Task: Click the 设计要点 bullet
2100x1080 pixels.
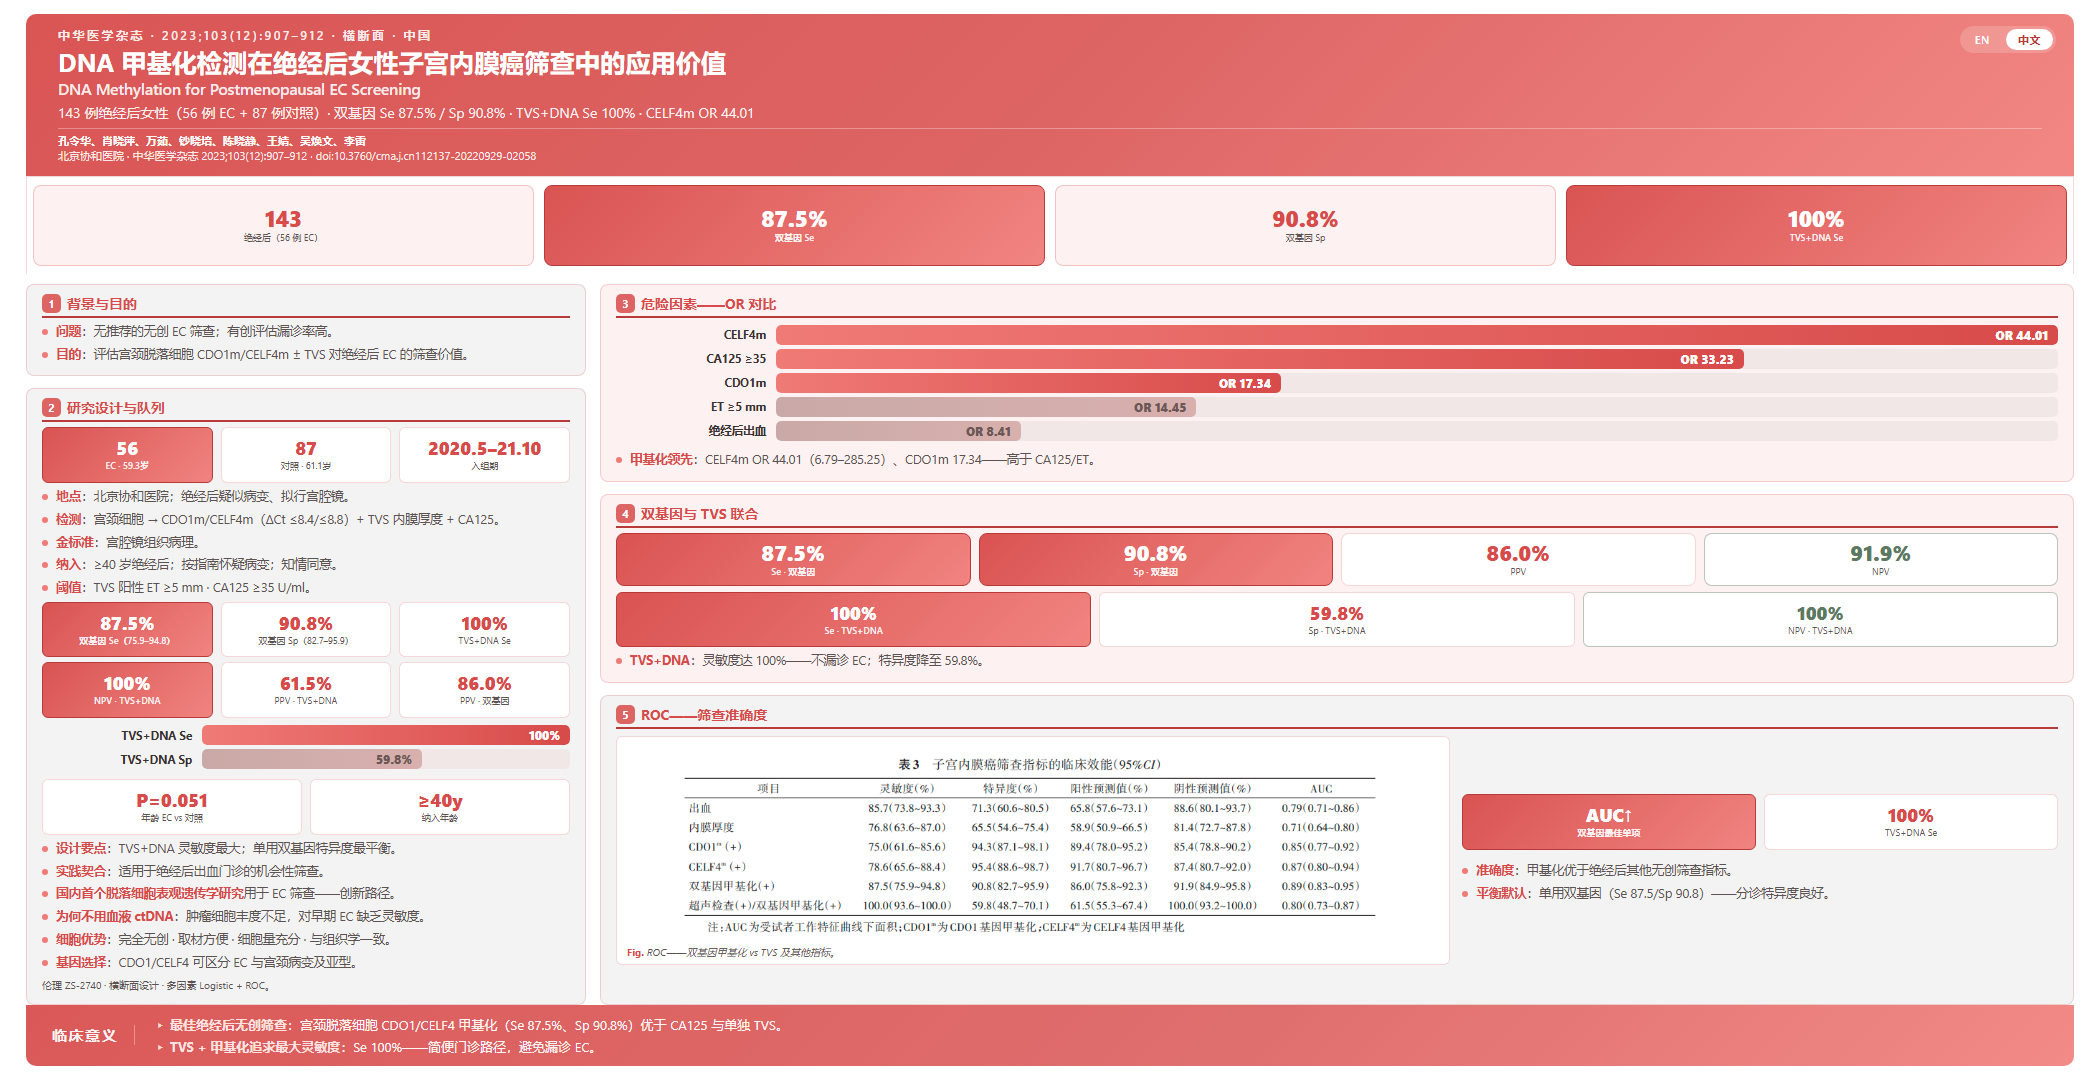Action: click(x=227, y=848)
